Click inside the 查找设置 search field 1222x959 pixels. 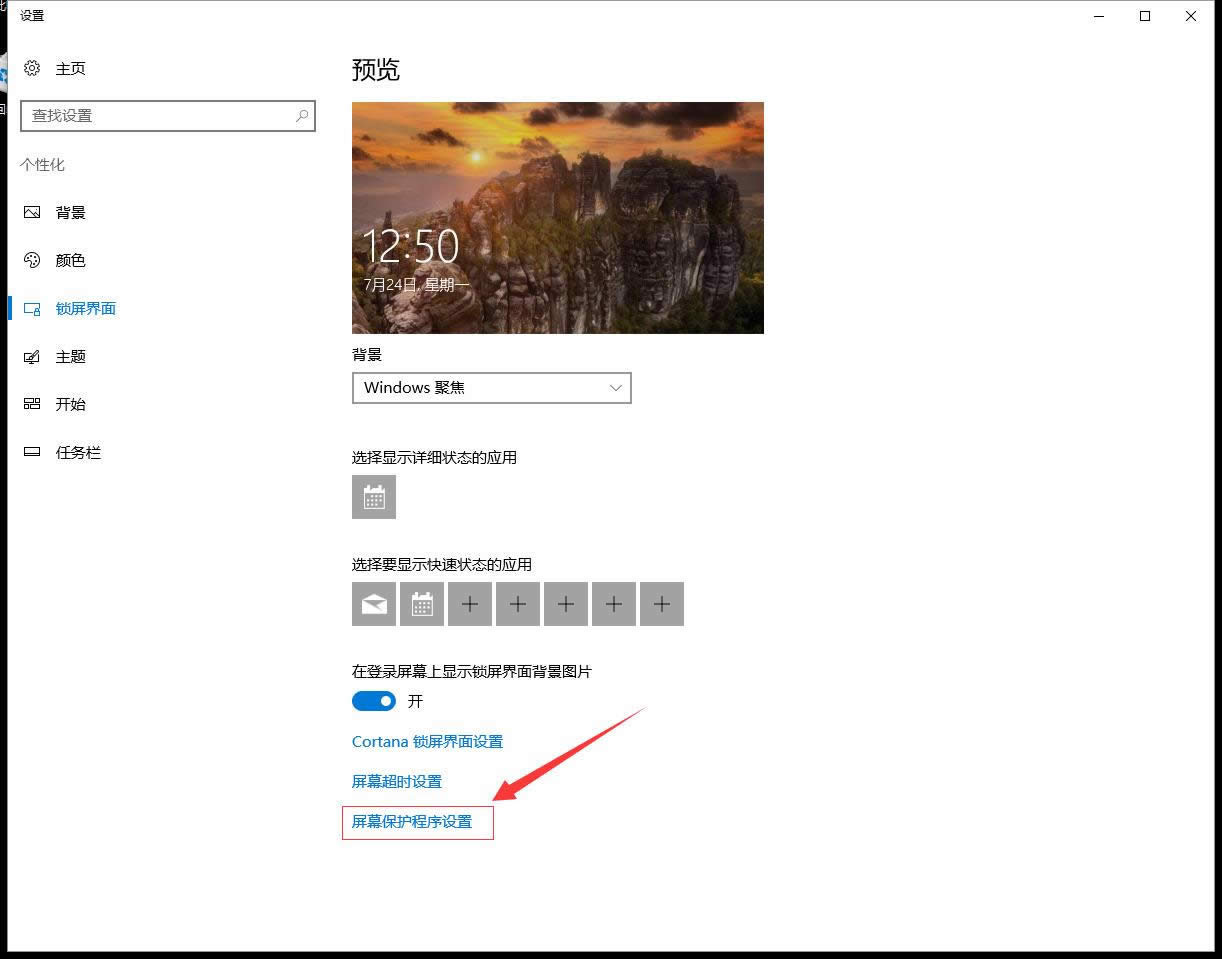point(168,115)
